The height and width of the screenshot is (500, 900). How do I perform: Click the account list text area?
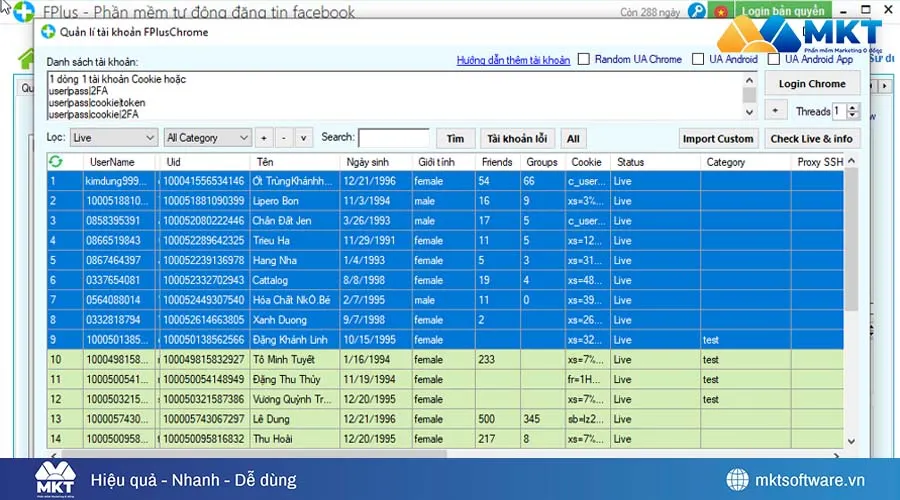point(395,96)
